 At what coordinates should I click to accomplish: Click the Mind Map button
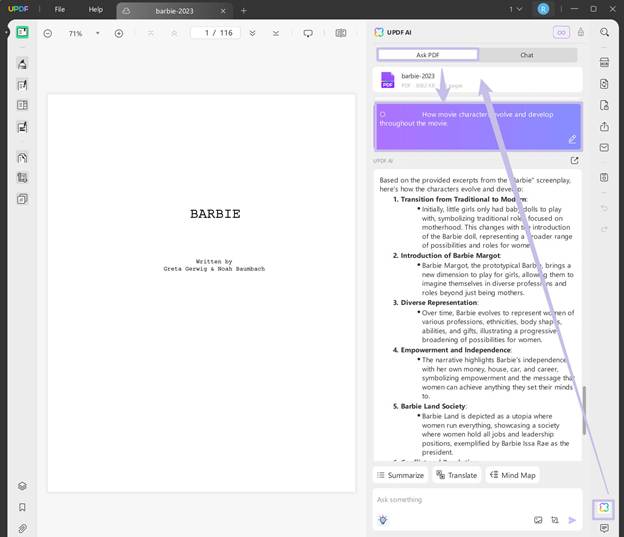click(x=513, y=475)
